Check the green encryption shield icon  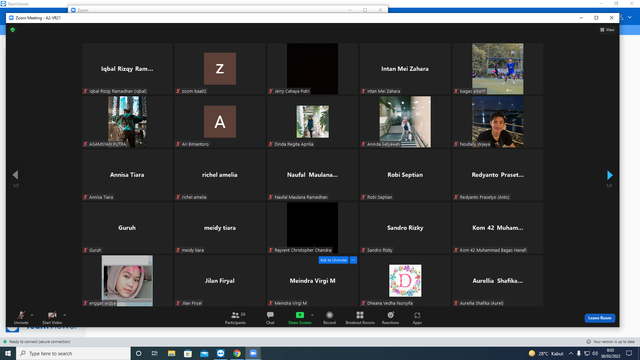tap(13, 30)
